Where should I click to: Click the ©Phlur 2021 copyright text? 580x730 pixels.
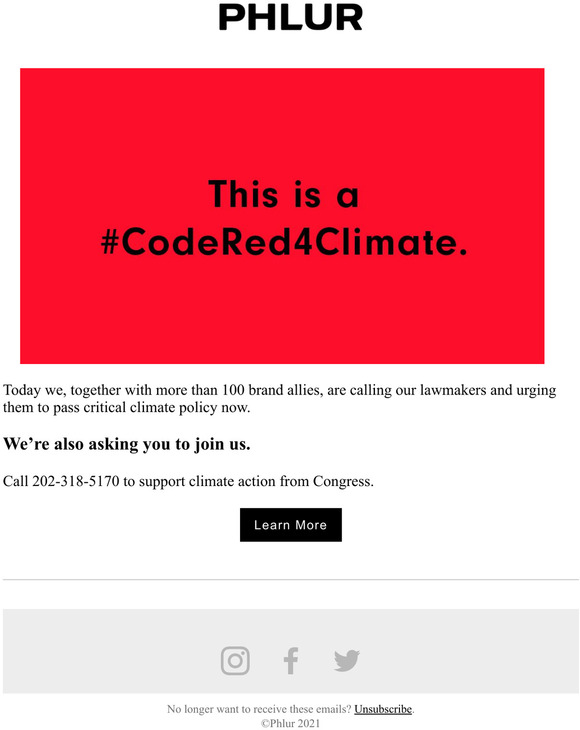290,723
